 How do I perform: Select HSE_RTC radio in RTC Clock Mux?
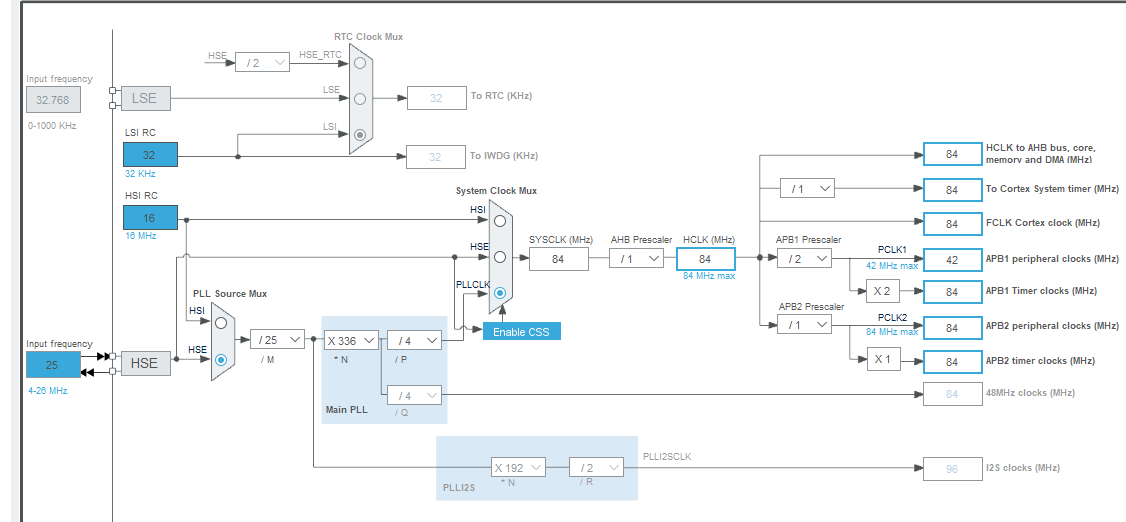pyautogui.click(x=360, y=63)
